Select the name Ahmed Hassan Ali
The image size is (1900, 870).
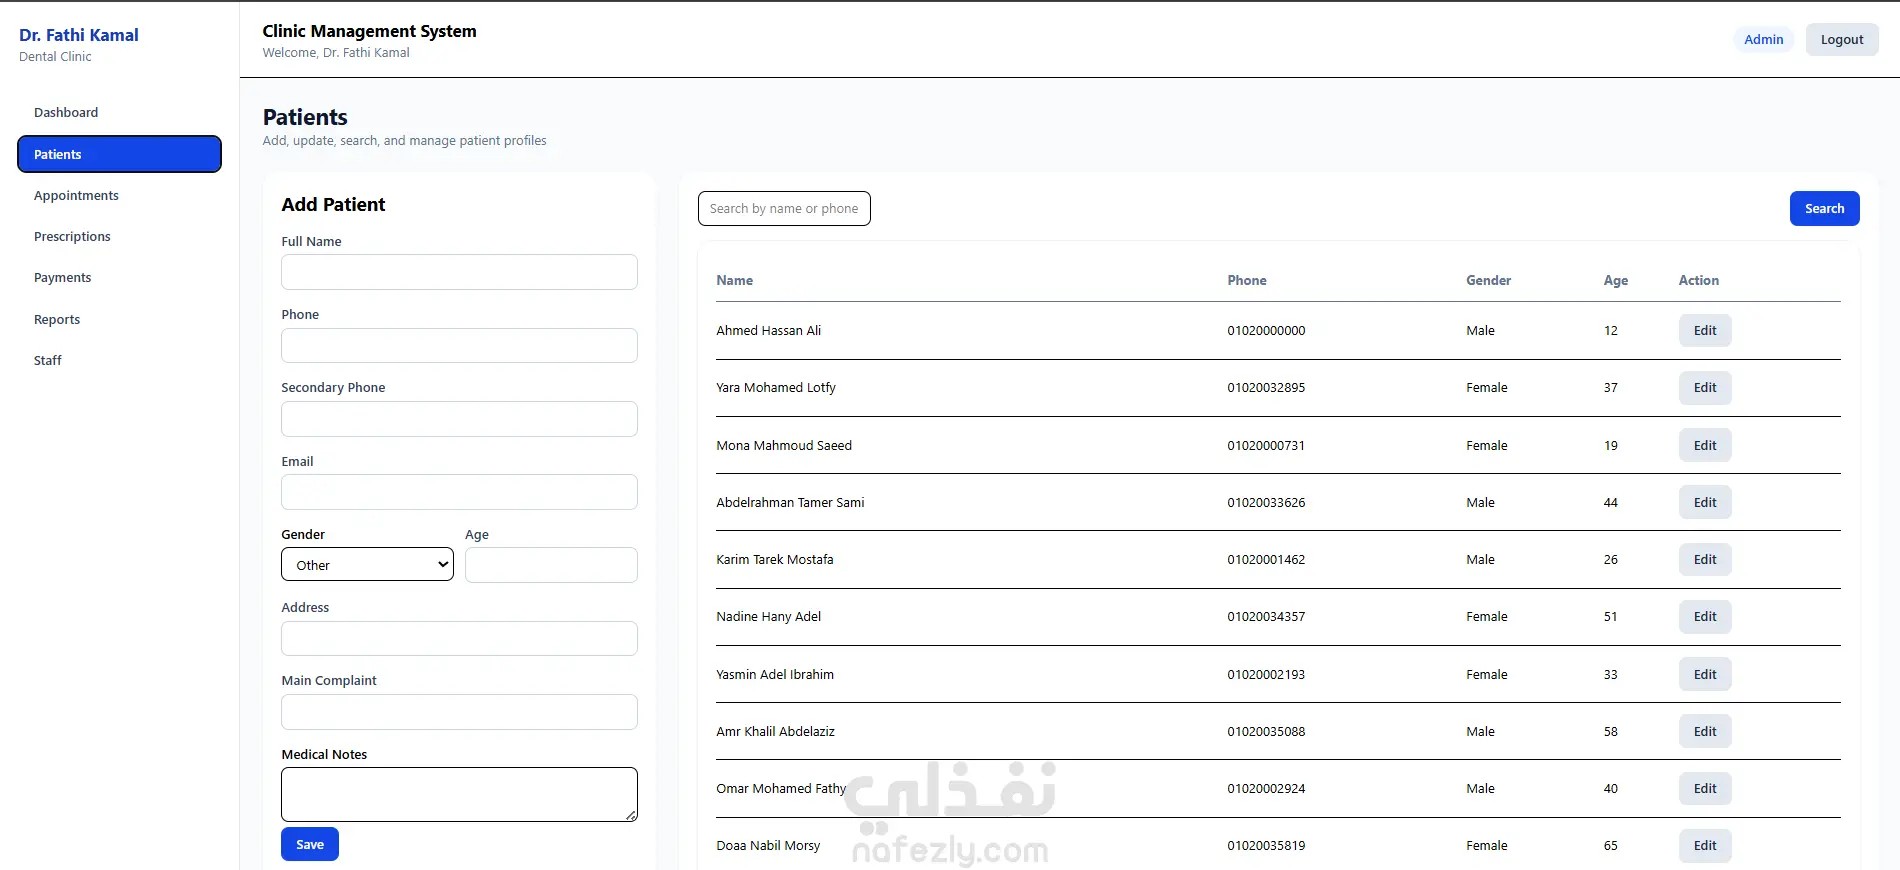[x=769, y=331]
